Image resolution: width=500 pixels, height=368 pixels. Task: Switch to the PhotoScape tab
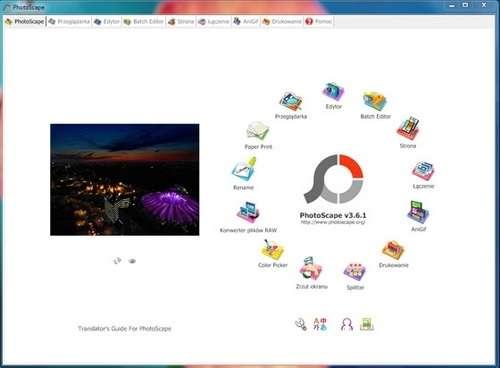(x=25, y=22)
